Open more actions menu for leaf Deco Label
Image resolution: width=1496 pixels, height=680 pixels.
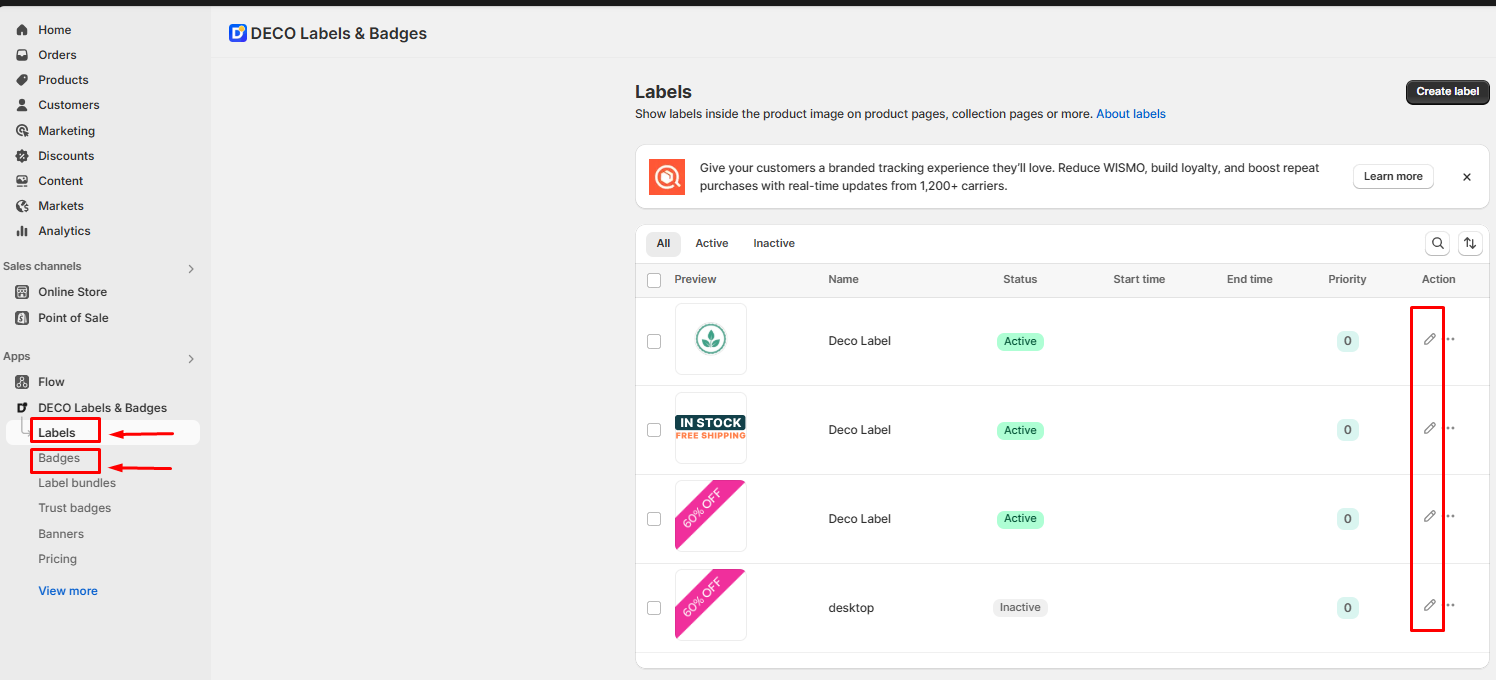(x=1451, y=339)
